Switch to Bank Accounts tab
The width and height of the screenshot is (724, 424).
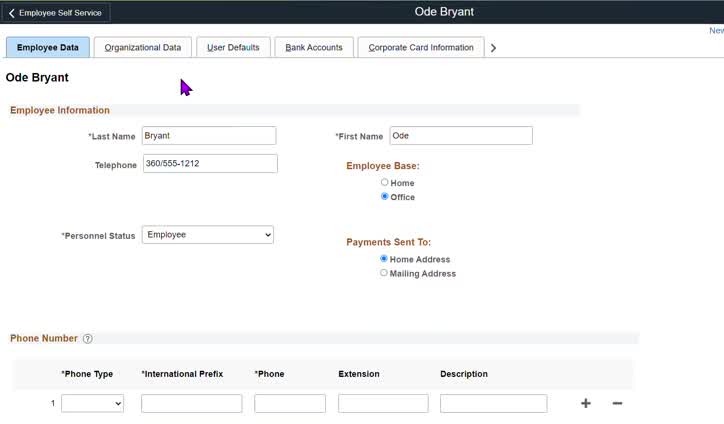314,48
